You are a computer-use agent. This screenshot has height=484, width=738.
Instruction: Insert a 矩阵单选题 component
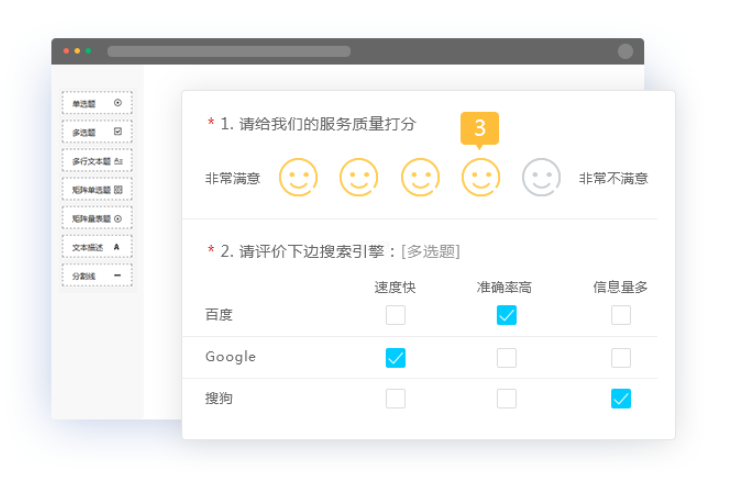[97, 190]
